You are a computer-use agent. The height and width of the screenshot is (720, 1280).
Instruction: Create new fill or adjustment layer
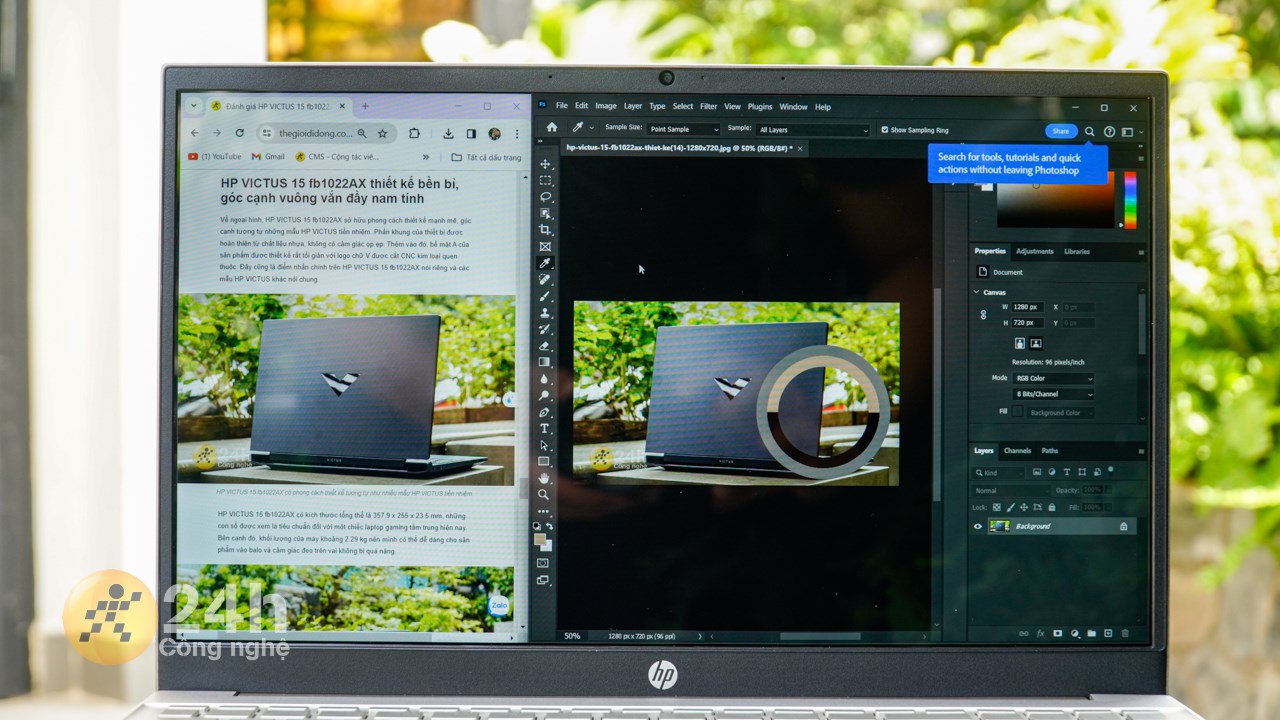1075,633
